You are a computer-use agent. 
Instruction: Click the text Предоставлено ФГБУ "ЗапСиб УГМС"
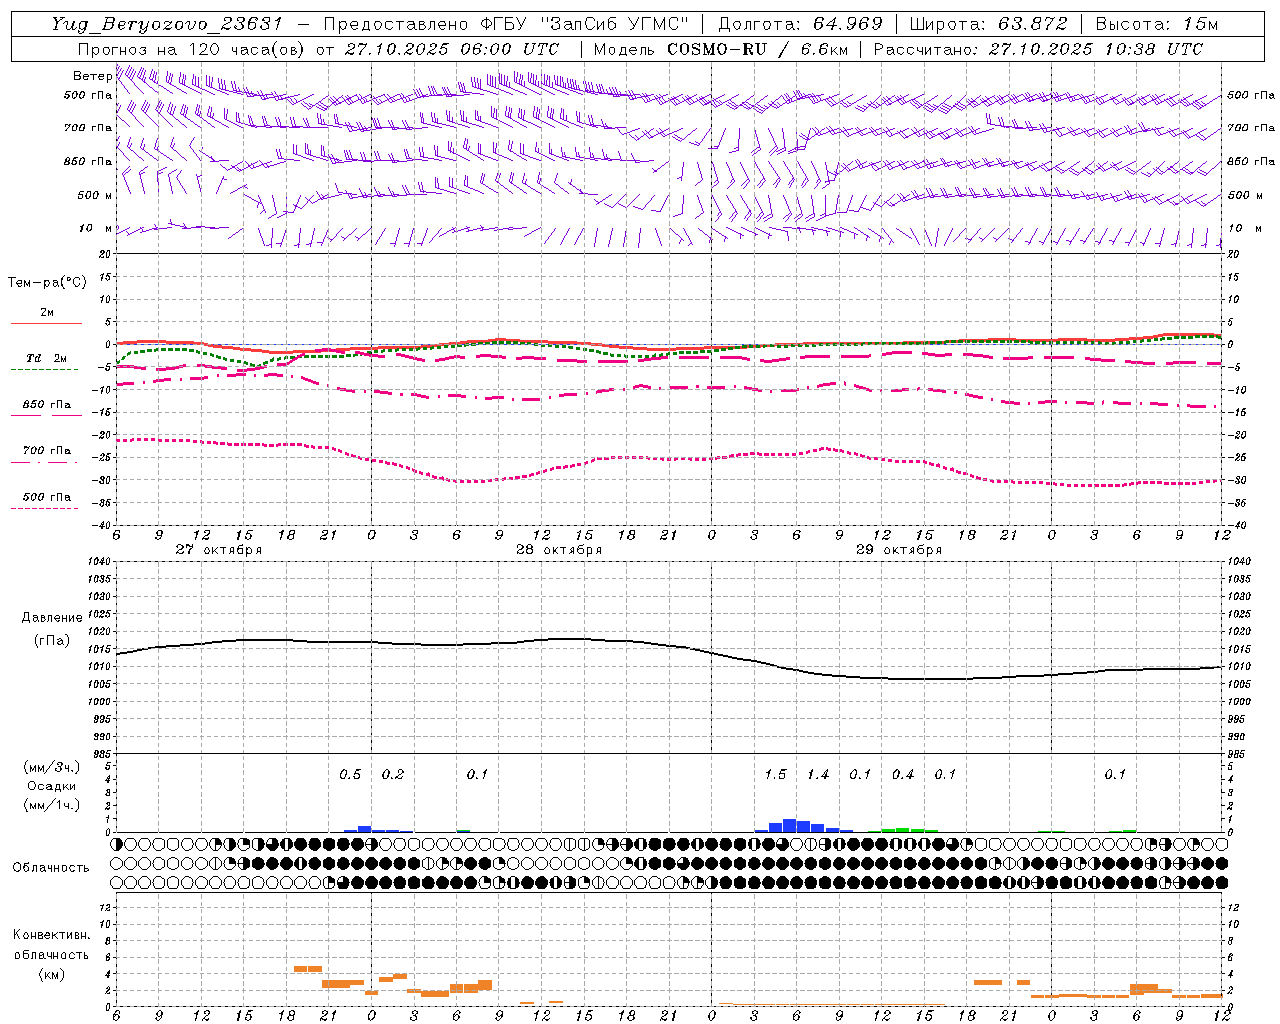pyautogui.click(x=506, y=24)
